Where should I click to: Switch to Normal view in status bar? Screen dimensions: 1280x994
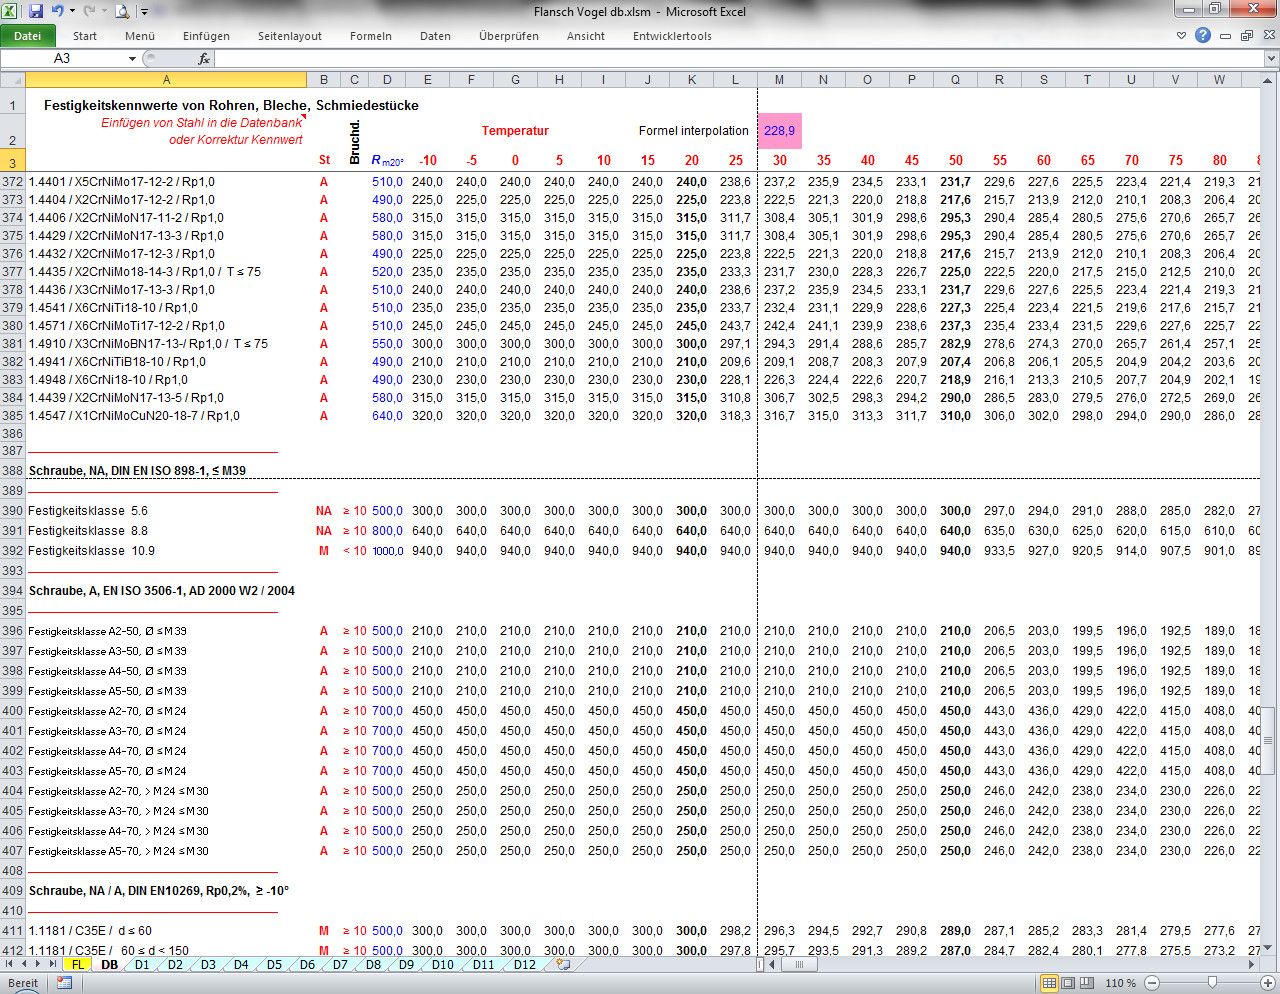pyautogui.click(x=1049, y=983)
